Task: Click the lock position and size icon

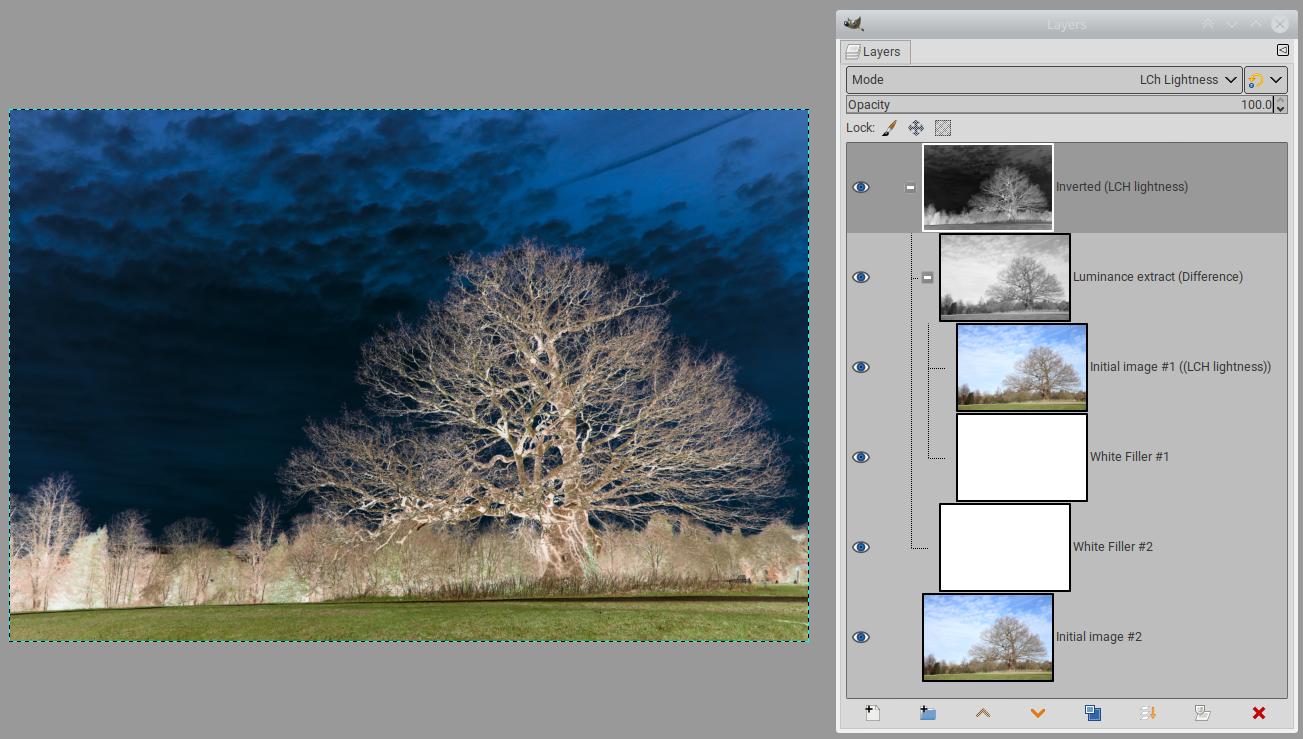Action: 915,128
